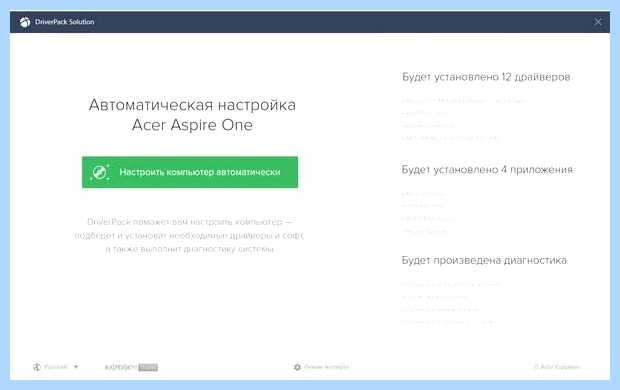This screenshot has height=390, width=620.
Task: Click the DriverPack description paragraph under the button
Action: click(x=189, y=235)
